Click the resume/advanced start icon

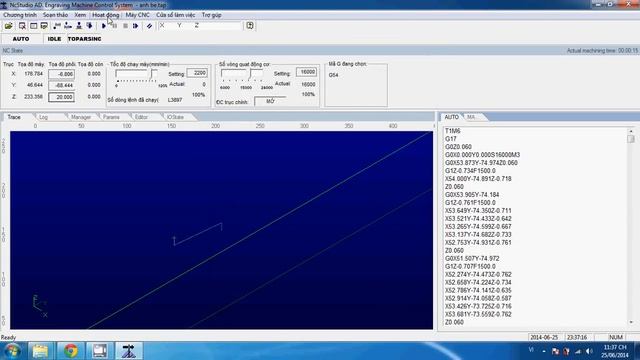[136, 26]
